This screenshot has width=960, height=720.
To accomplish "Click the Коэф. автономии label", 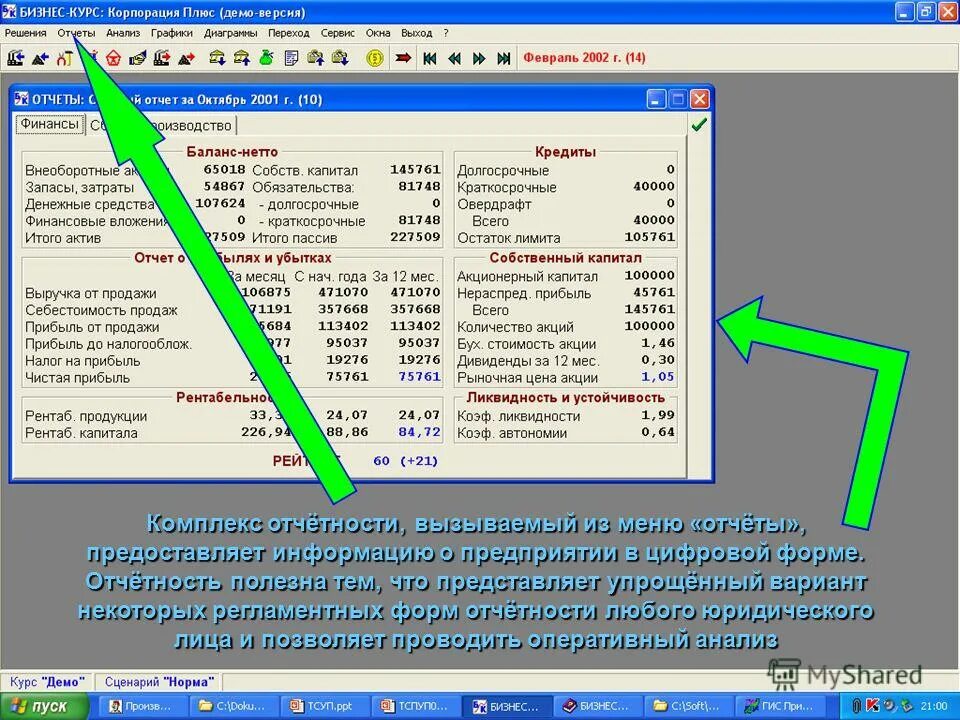I will pyautogui.click(x=512, y=433).
